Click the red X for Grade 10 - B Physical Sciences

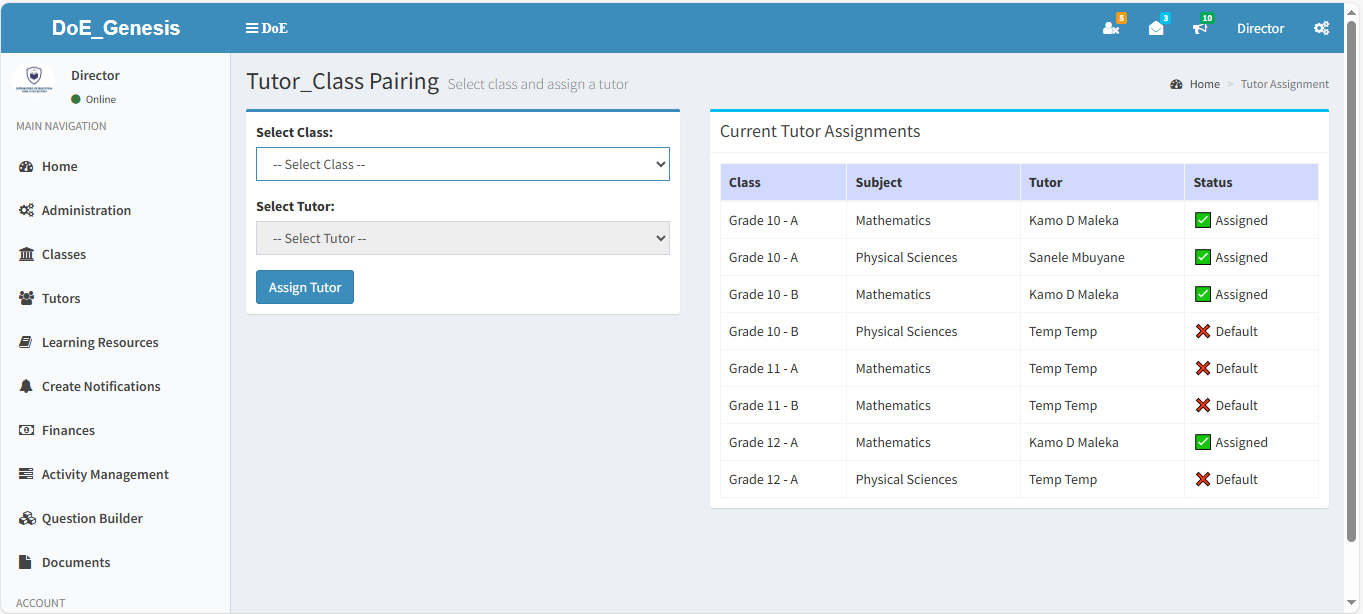tap(1203, 331)
